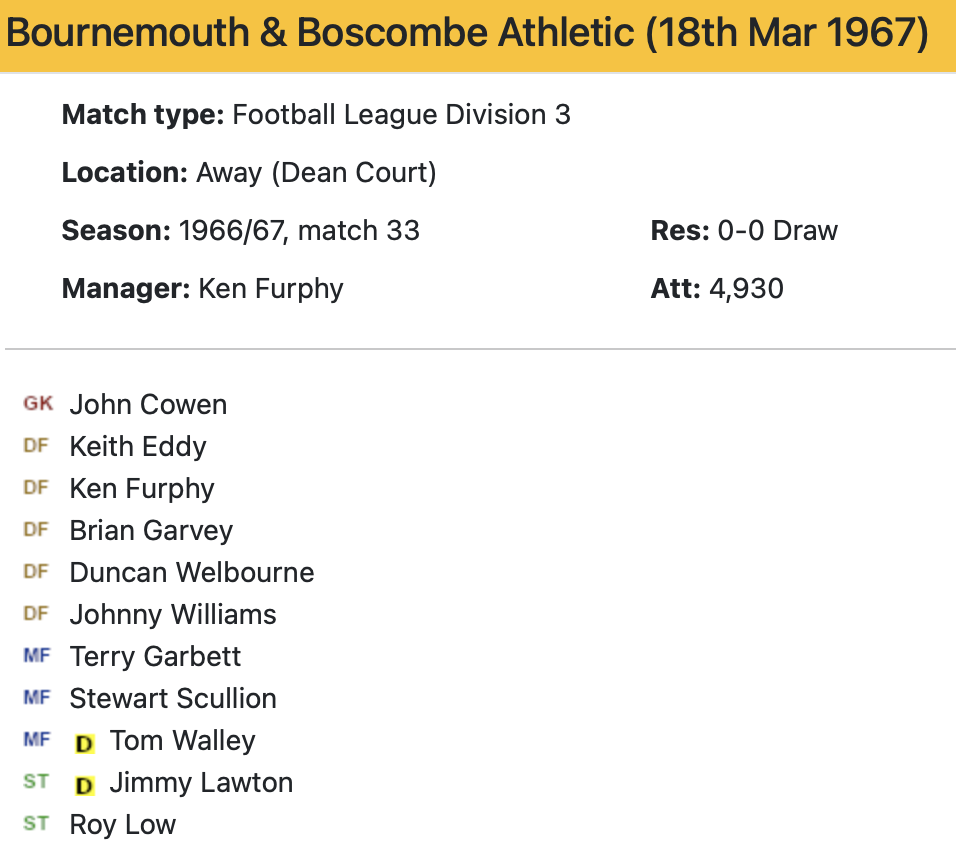This screenshot has height=852, width=956.
Task: Click the yellow D icon beside Jimmy Lawton
Action: 85,784
